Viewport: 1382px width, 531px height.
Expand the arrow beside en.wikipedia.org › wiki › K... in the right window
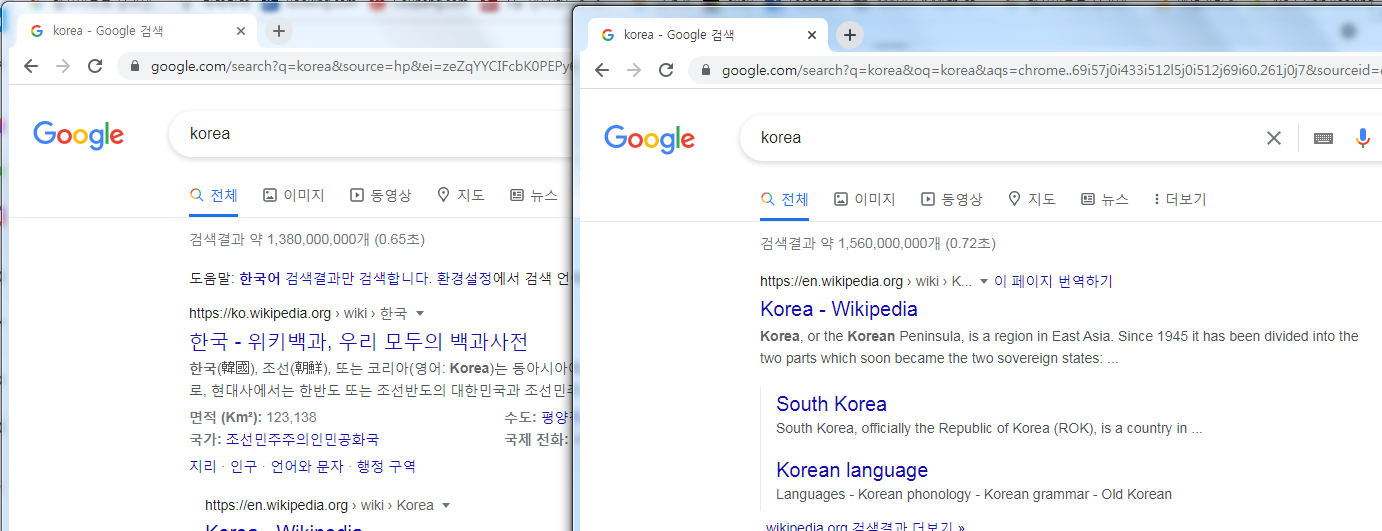(x=984, y=282)
